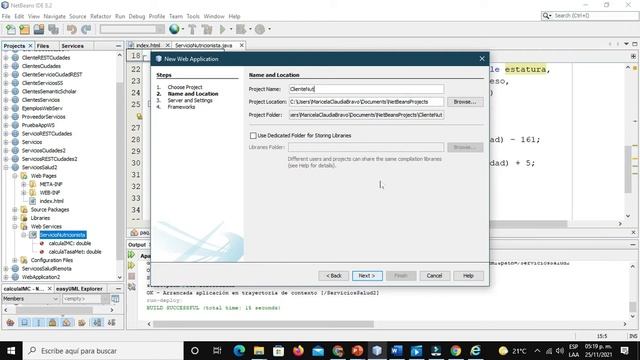Open Firefox from the taskbar
This screenshot has width=640, height=360.
click(298, 351)
